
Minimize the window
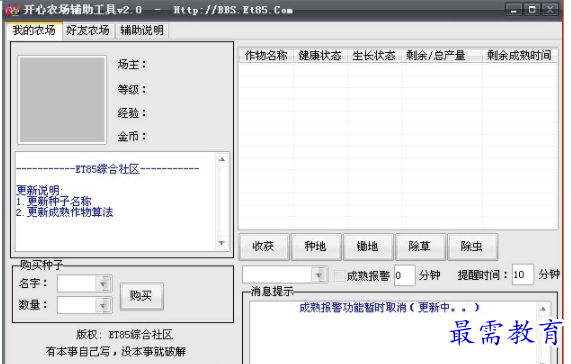(513, 10)
